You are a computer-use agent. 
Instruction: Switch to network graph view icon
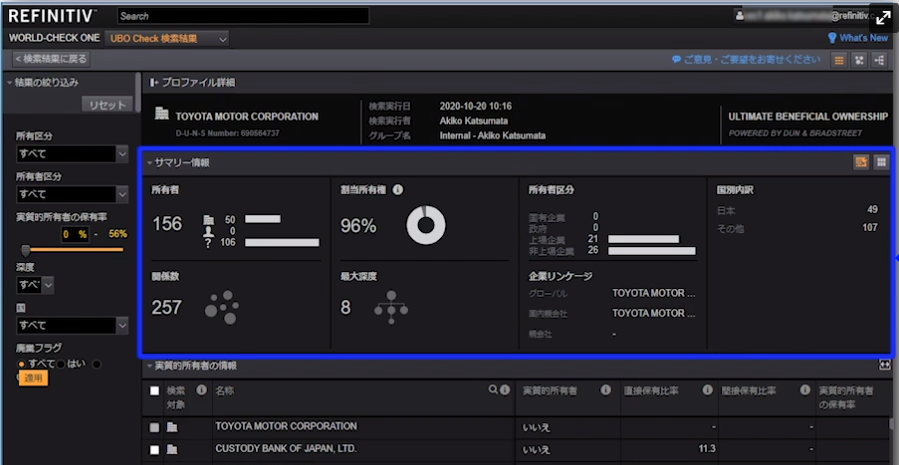[x=859, y=60]
